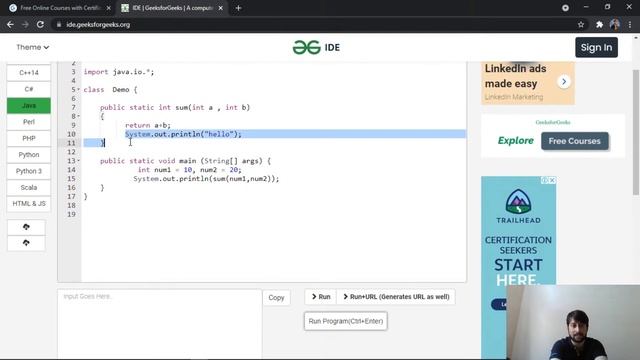Close the Trailhead ad with X icon
Image resolution: width=640 pixels, height=360 pixels.
tap(552, 180)
